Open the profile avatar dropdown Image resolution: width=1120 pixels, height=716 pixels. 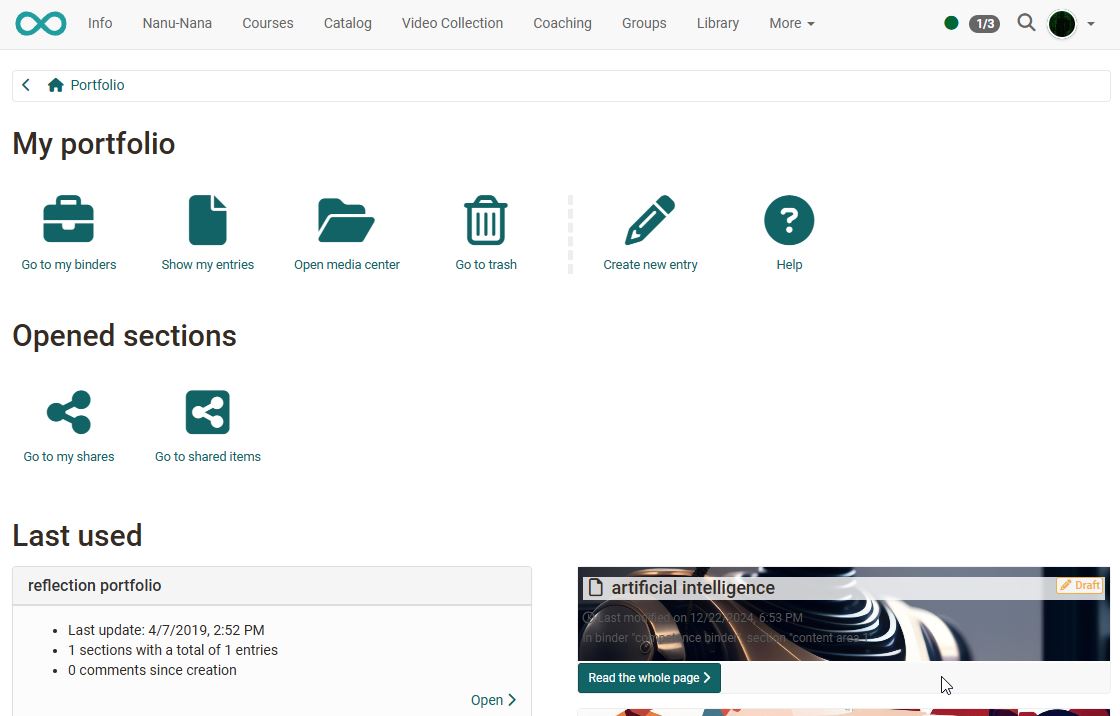tap(1062, 23)
